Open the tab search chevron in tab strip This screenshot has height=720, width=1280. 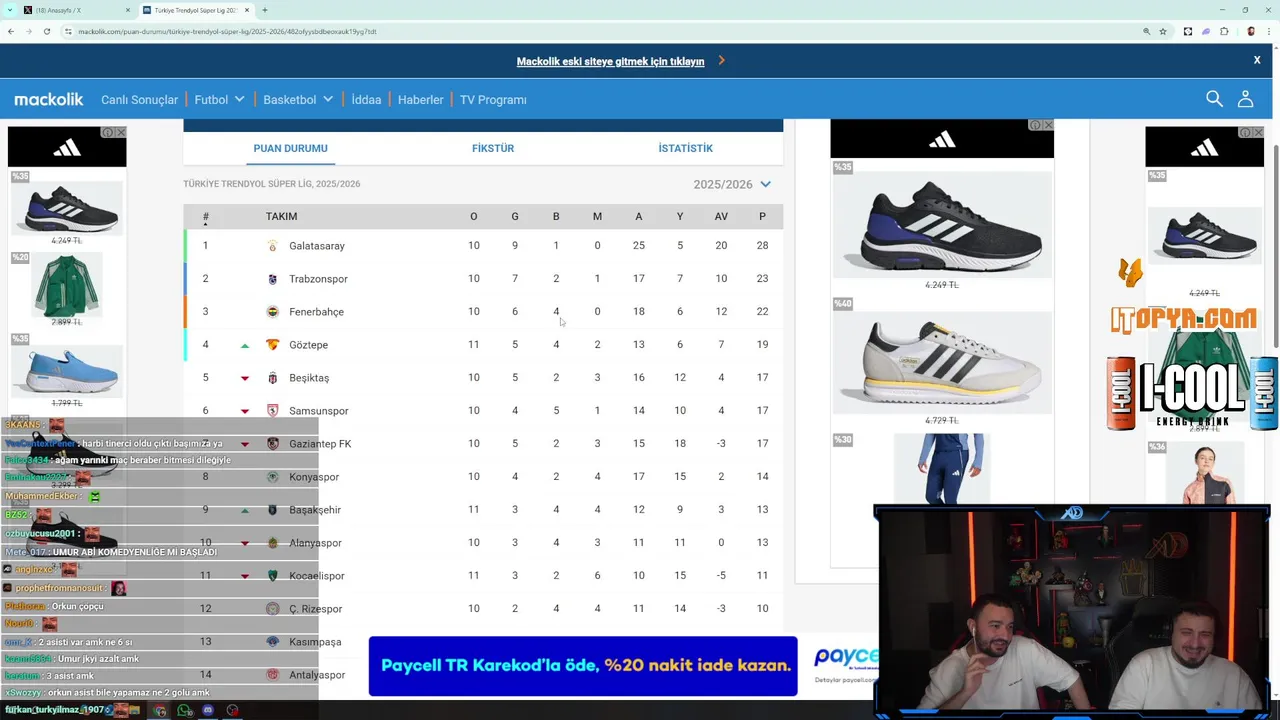10,10
